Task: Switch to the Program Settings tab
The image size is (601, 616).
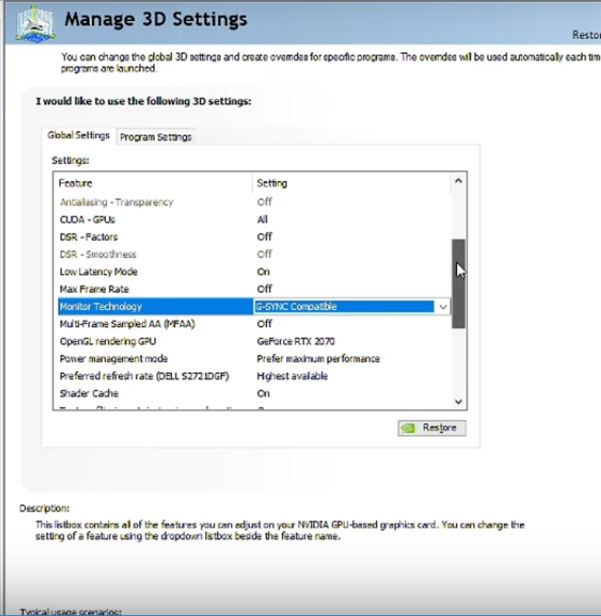Action: click(x=156, y=137)
